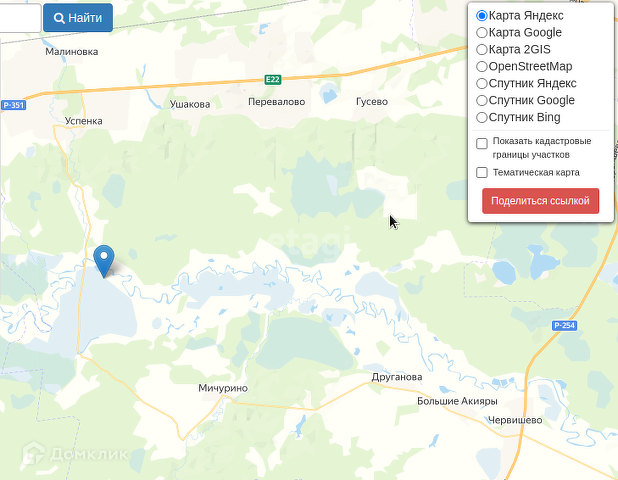Click the blue location pin marker
This screenshot has width=618, height=480.
pos(104,261)
